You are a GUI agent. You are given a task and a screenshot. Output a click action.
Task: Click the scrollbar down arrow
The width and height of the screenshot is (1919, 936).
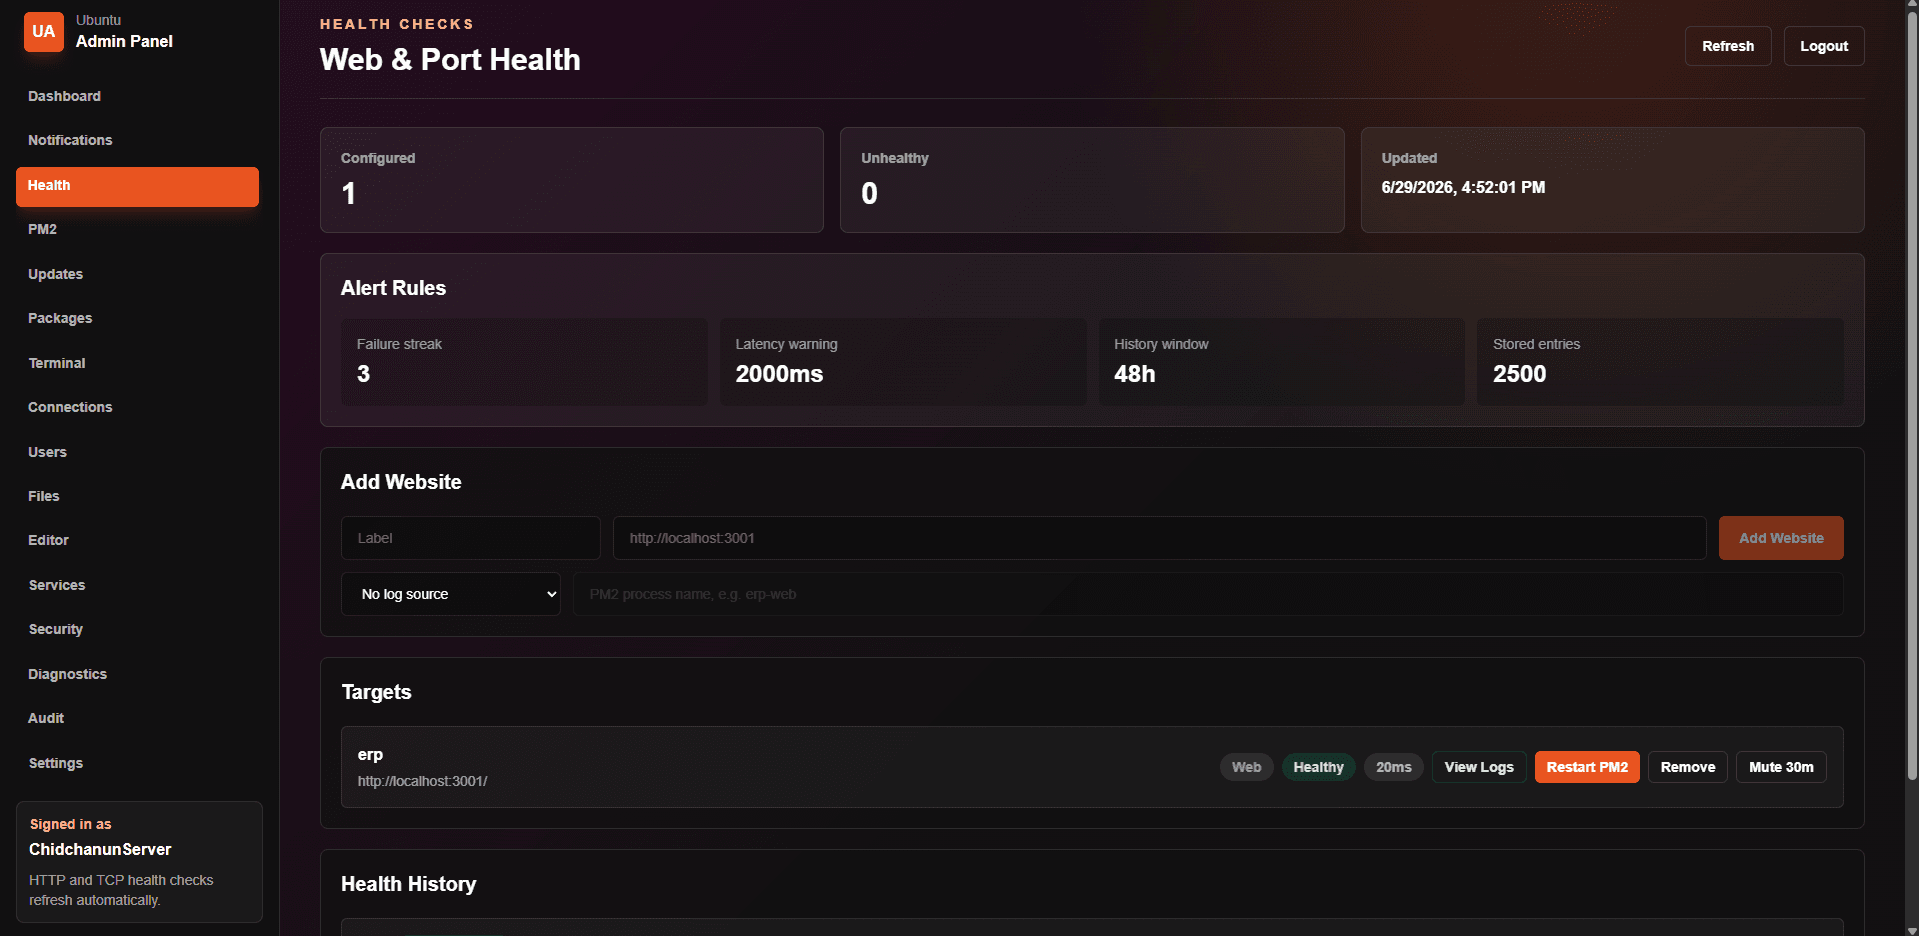(1912, 929)
